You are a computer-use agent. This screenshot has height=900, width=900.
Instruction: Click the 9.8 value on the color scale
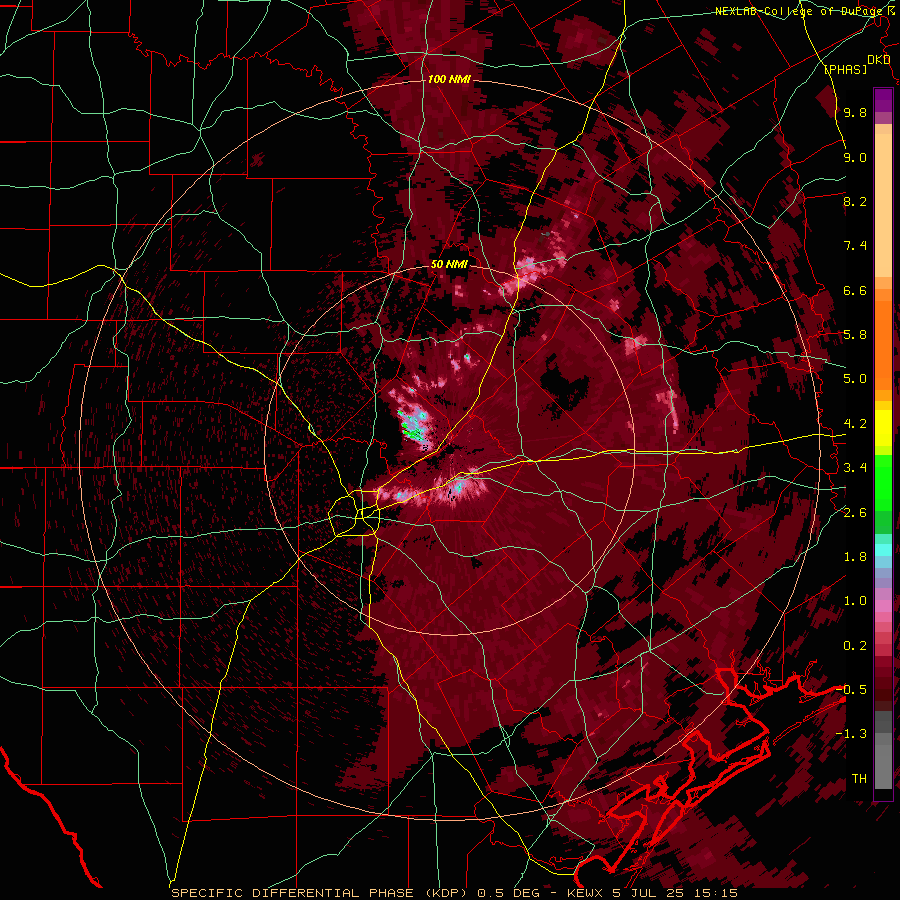coord(855,113)
